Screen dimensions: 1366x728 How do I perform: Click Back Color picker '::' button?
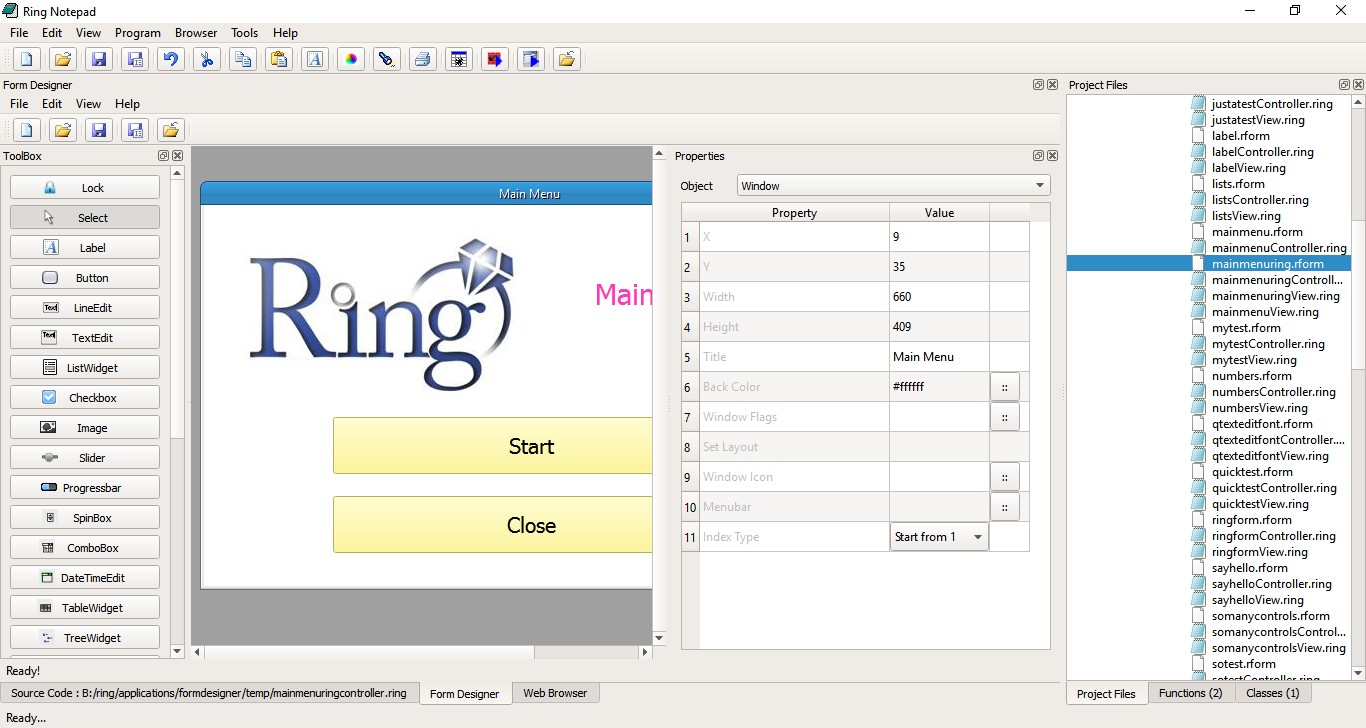coord(1005,387)
